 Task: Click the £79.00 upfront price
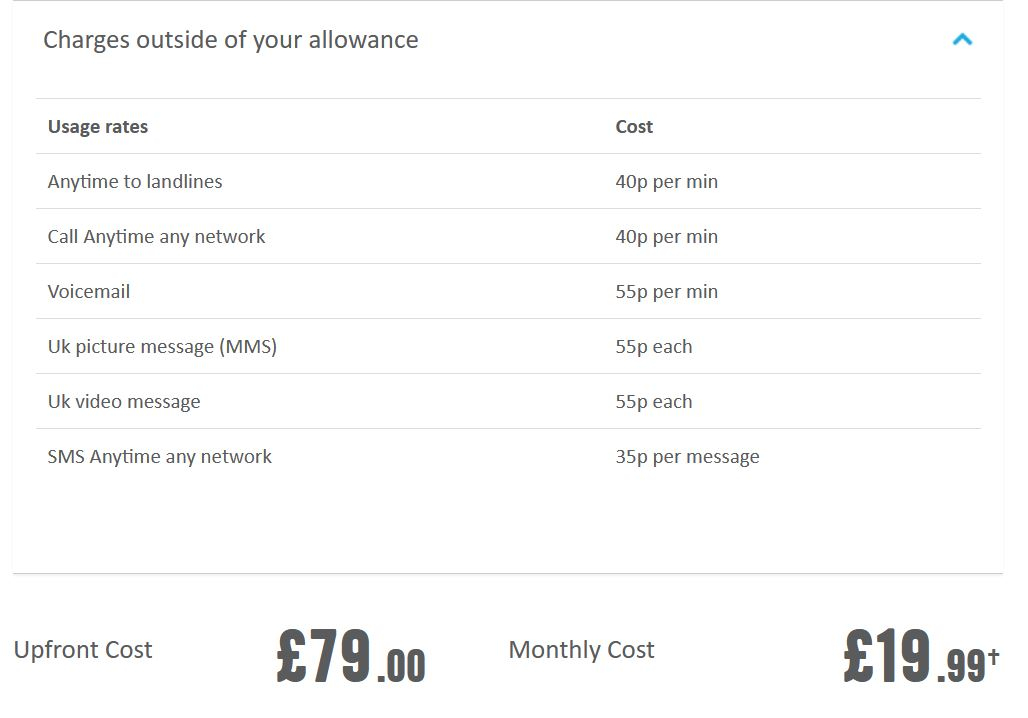[351, 655]
